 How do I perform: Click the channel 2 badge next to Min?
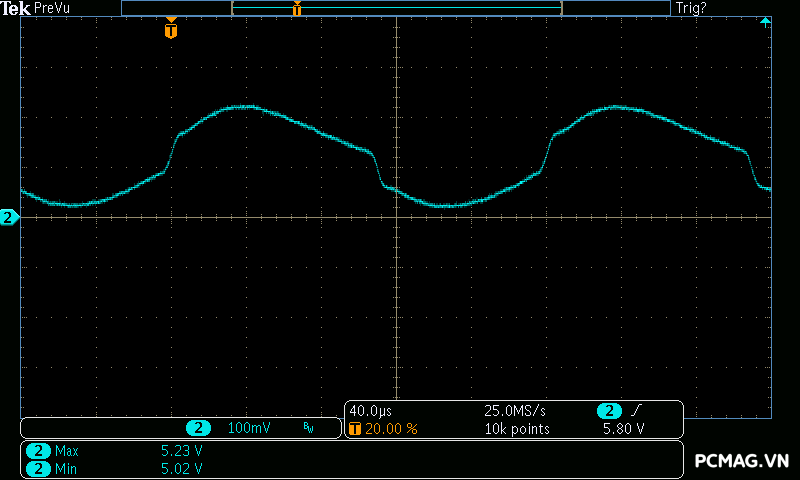[x=38, y=468]
